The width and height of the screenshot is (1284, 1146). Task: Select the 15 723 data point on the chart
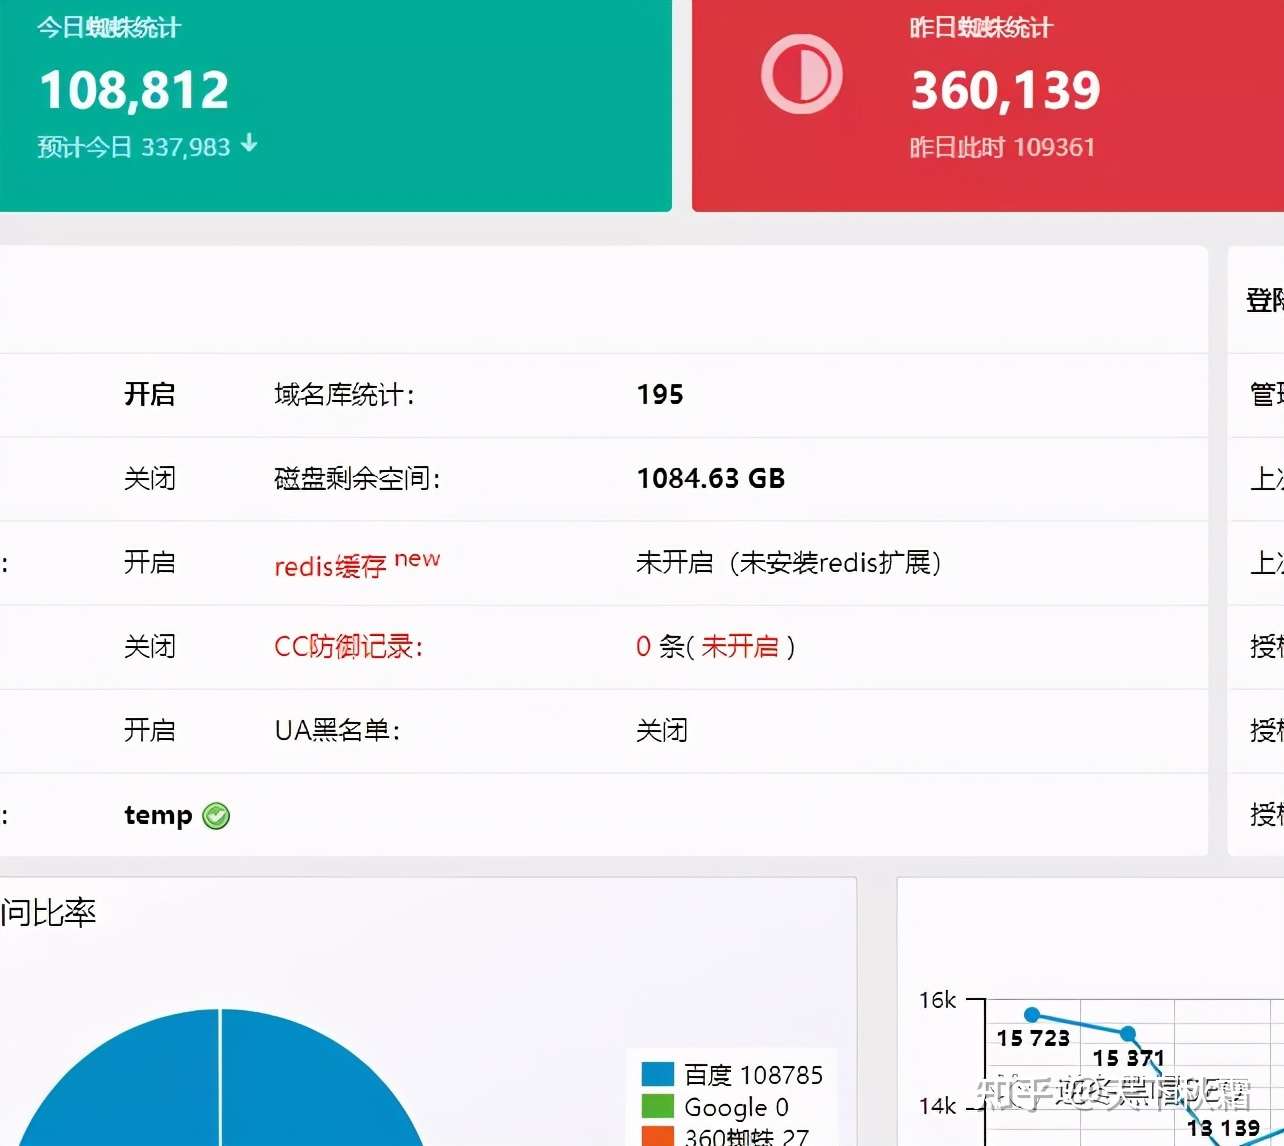1031,1014
